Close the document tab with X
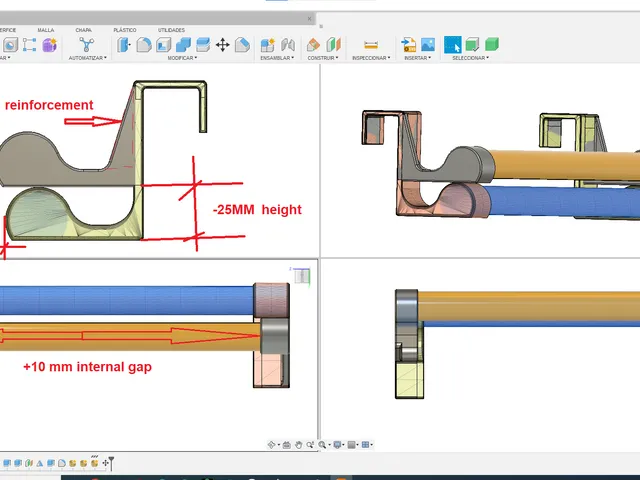 (x=309, y=19)
